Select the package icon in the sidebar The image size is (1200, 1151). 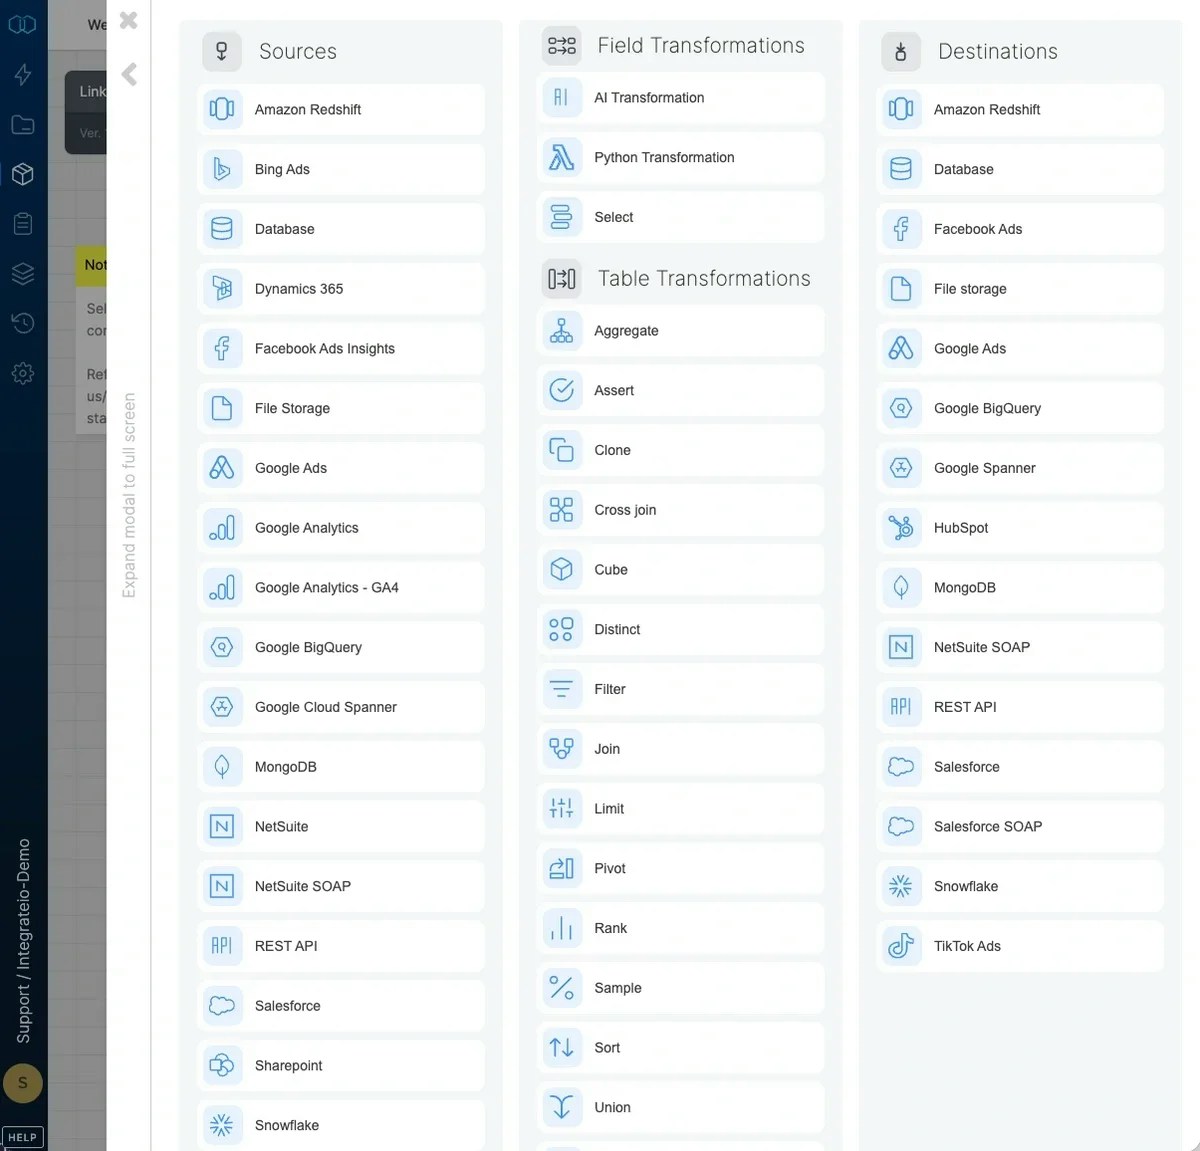[22, 174]
